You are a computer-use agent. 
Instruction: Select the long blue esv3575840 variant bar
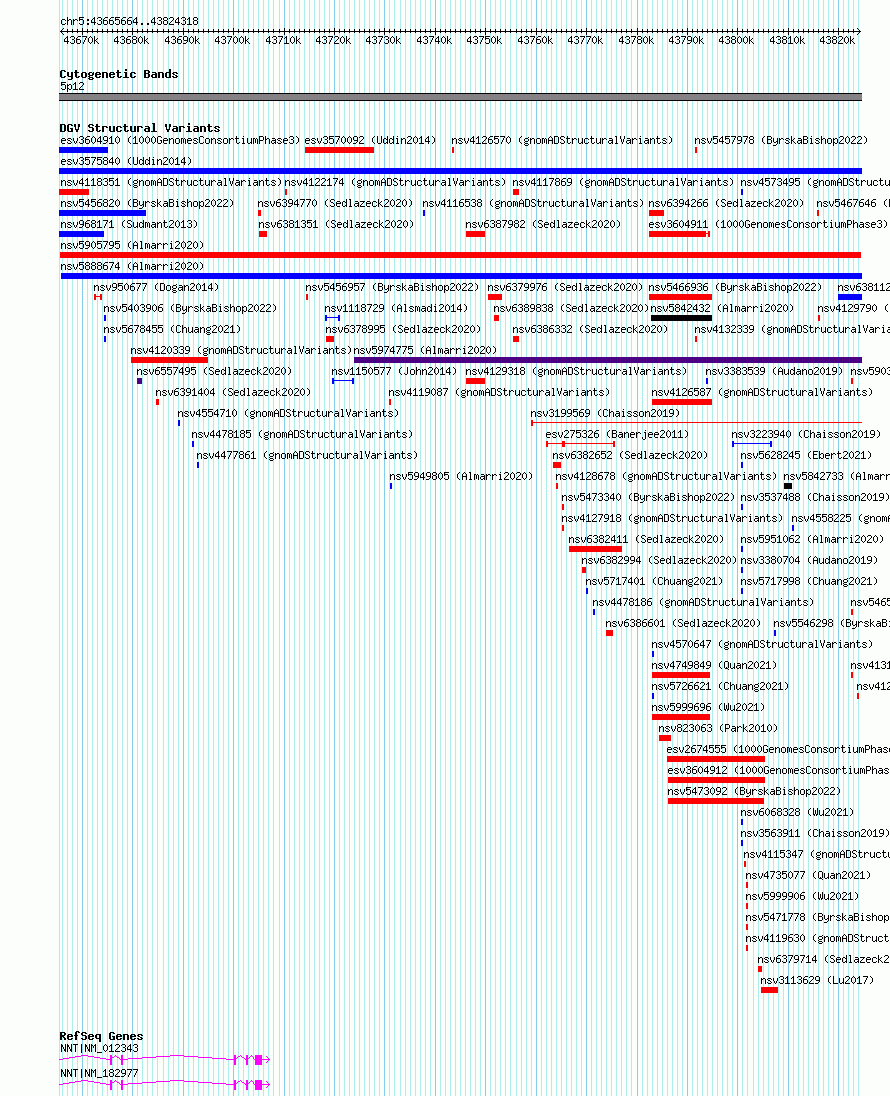click(x=460, y=171)
